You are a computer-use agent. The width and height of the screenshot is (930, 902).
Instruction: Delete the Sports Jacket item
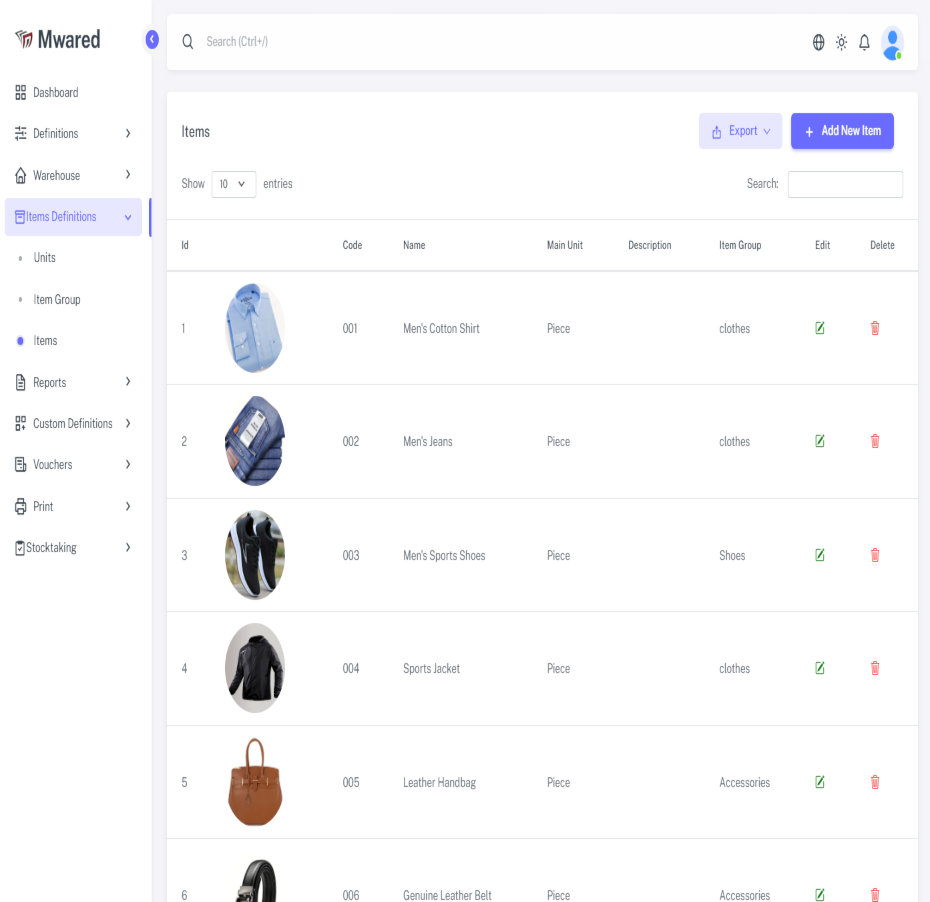click(875, 668)
